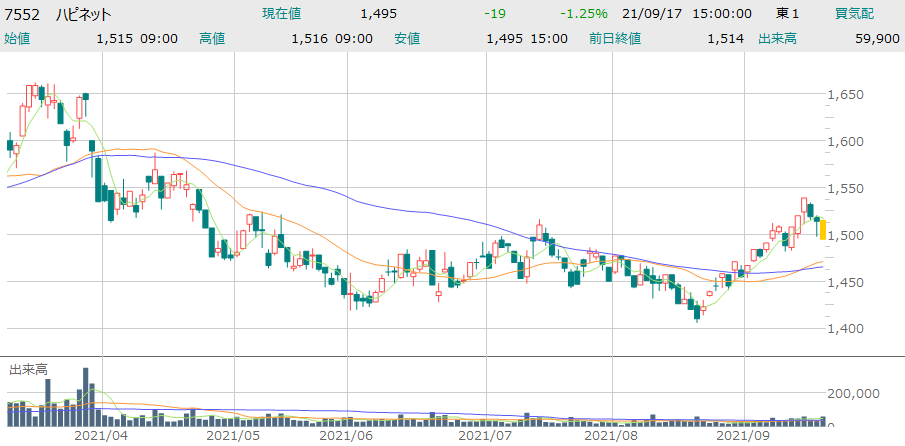Image resolution: width=905 pixels, height=446 pixels.
Task: Click the 2021/07 date axis label
Action: coord(483,436)
